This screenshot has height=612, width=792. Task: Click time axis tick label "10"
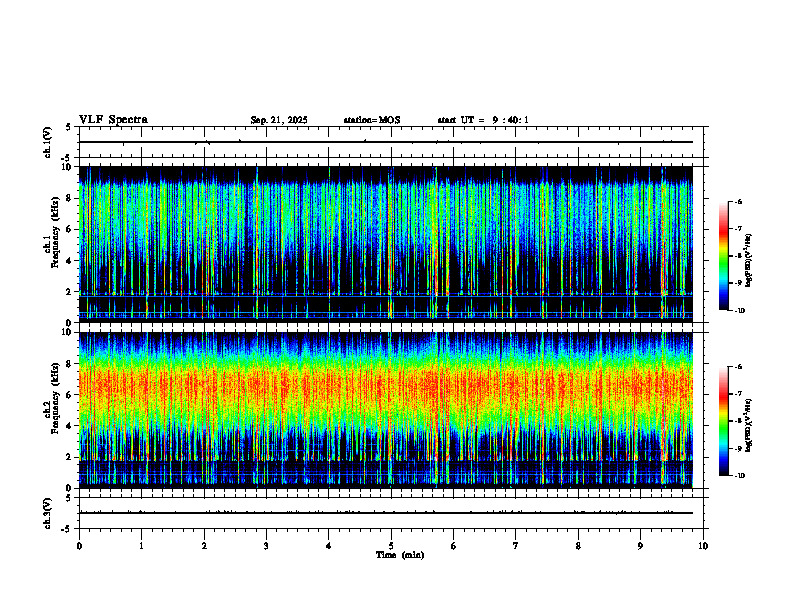click(x=703, y=546)
